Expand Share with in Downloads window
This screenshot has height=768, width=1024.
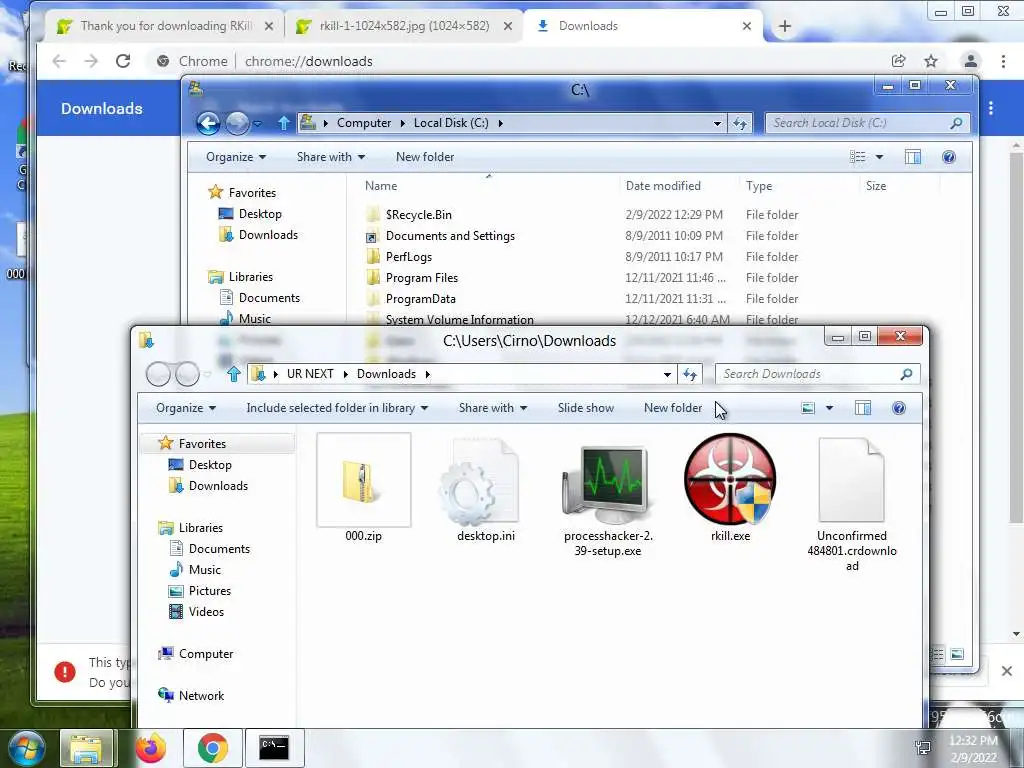493,408
